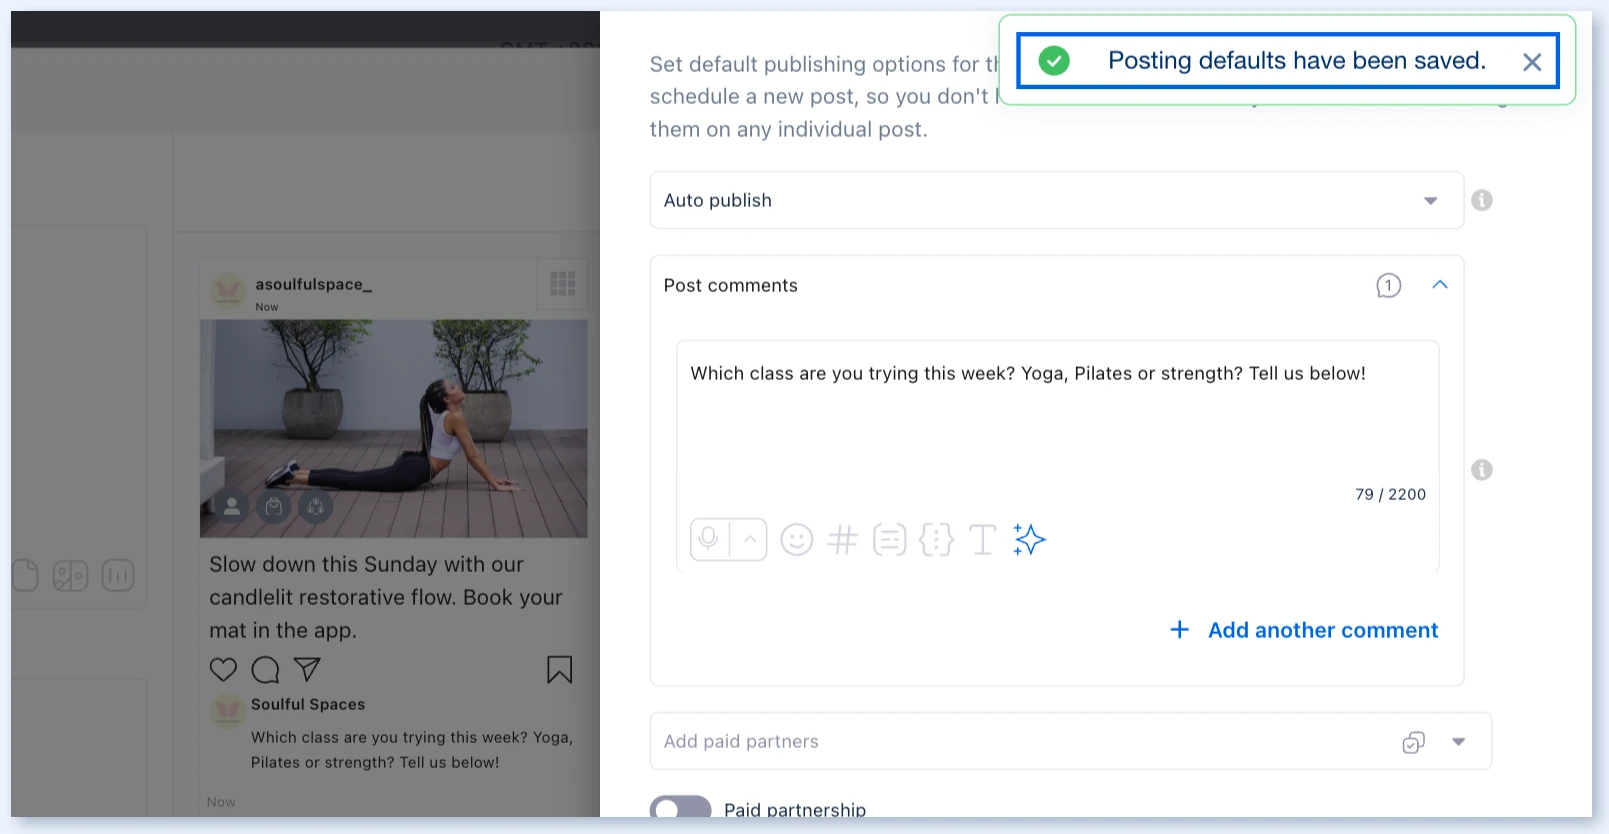The image size is (1609, 834).
Task: Click the asoulfulspace_ profile avatar
Action: point(228,291)
